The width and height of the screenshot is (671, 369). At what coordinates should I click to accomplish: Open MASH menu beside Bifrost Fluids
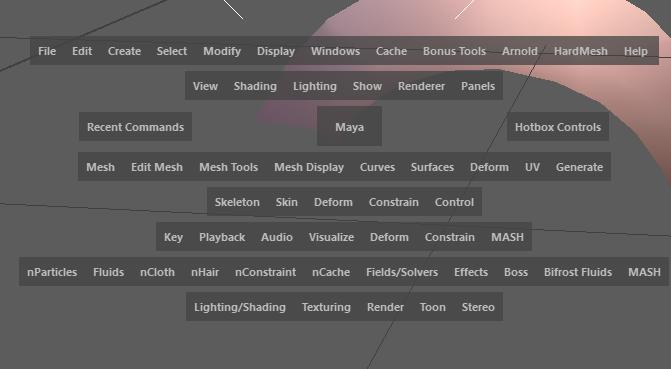tap(644, 272)
